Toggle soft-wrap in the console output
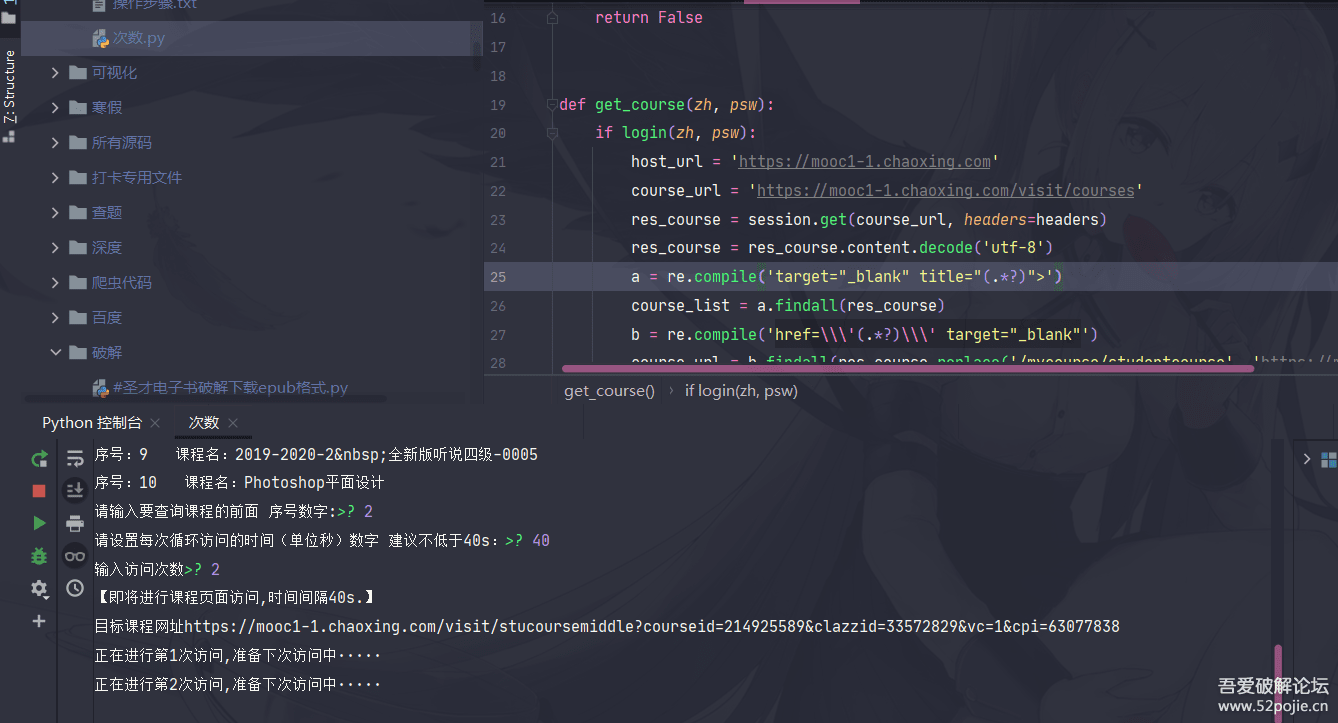 pos(75,459)
